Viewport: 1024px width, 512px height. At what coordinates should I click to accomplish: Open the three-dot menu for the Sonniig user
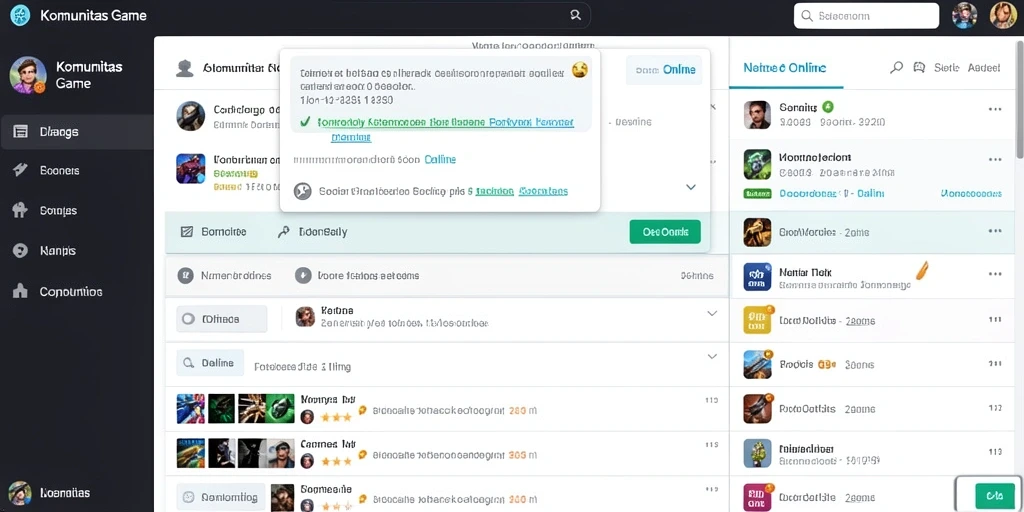(x=995, y=109)
